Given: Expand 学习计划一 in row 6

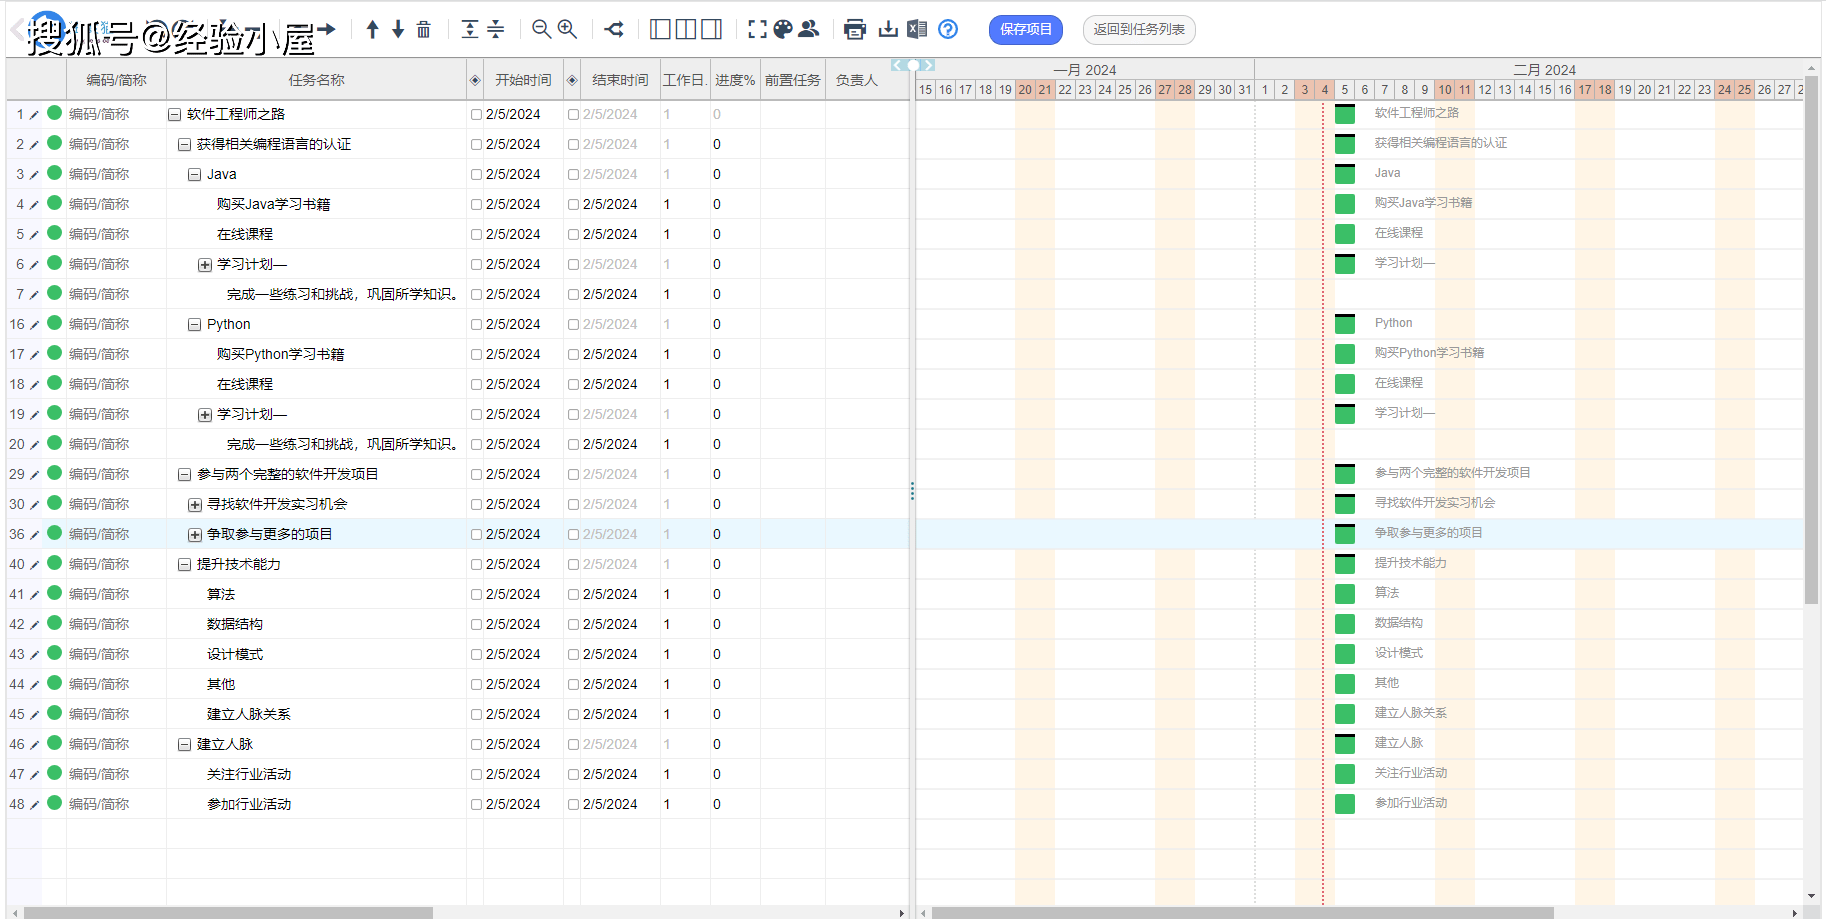Looking at the screenshot, I should [x=204, y=265].
